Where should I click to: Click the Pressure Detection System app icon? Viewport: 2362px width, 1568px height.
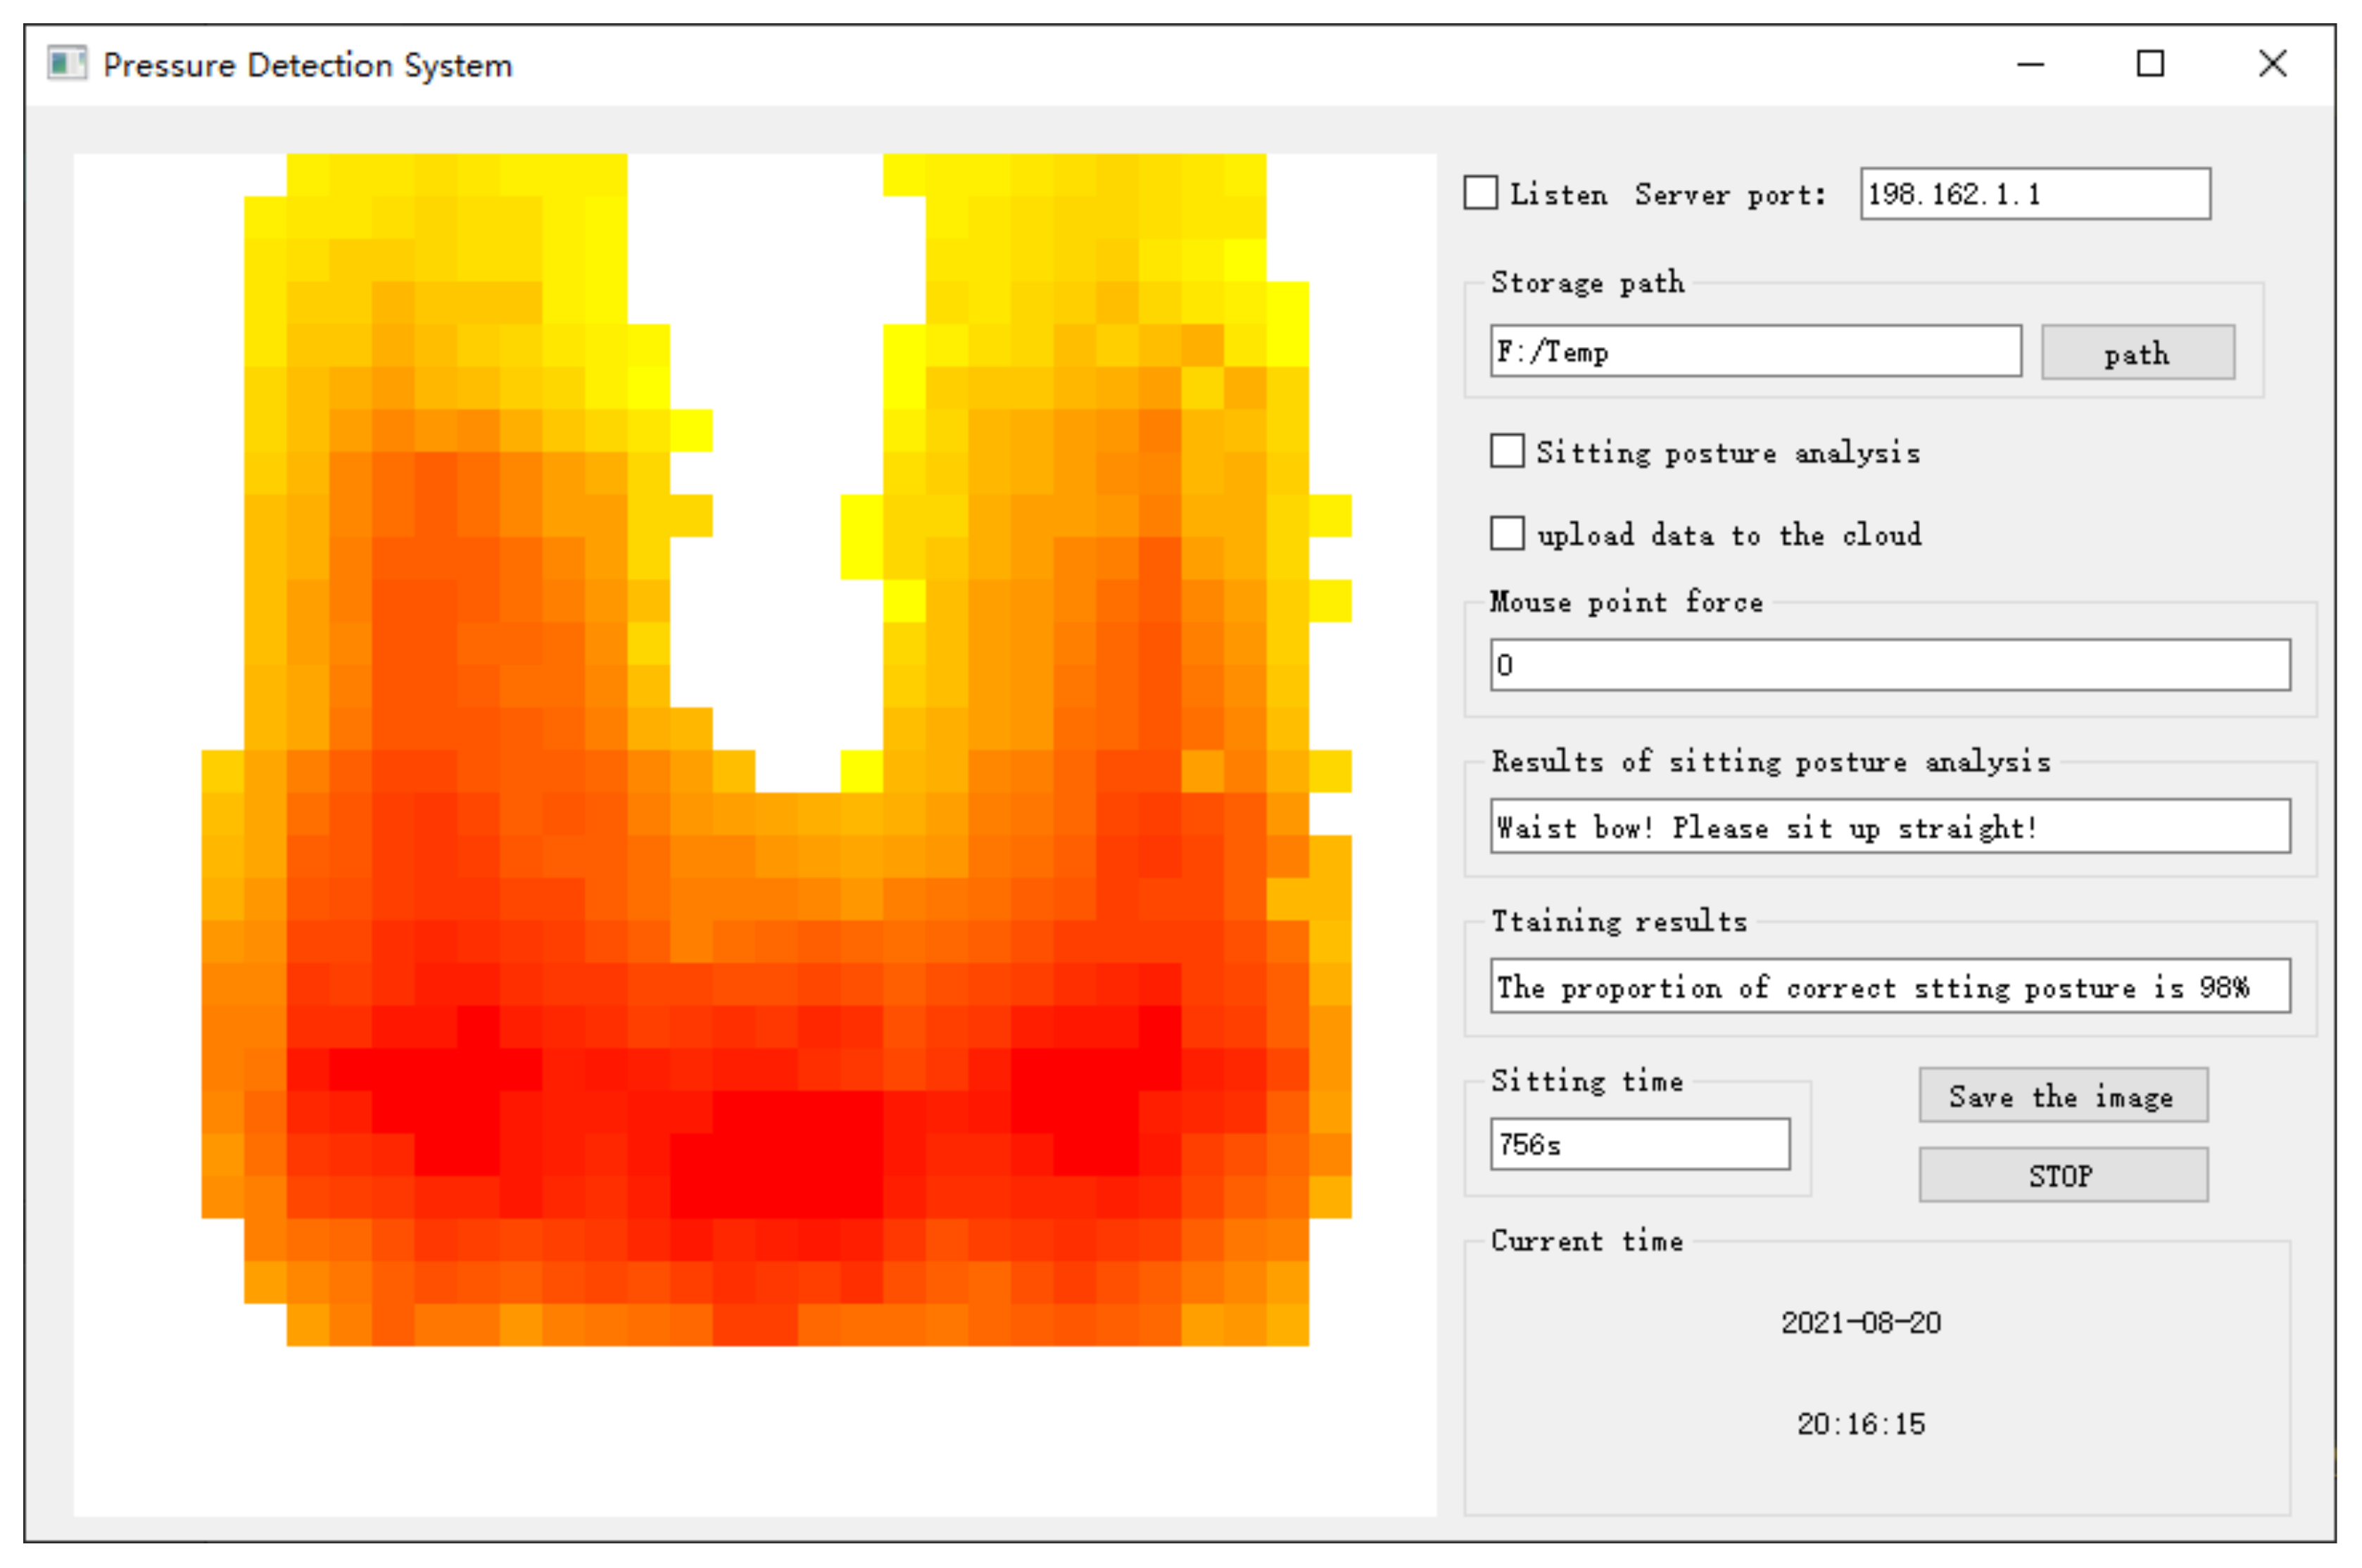pyautogui.click(x=67, y=64)
